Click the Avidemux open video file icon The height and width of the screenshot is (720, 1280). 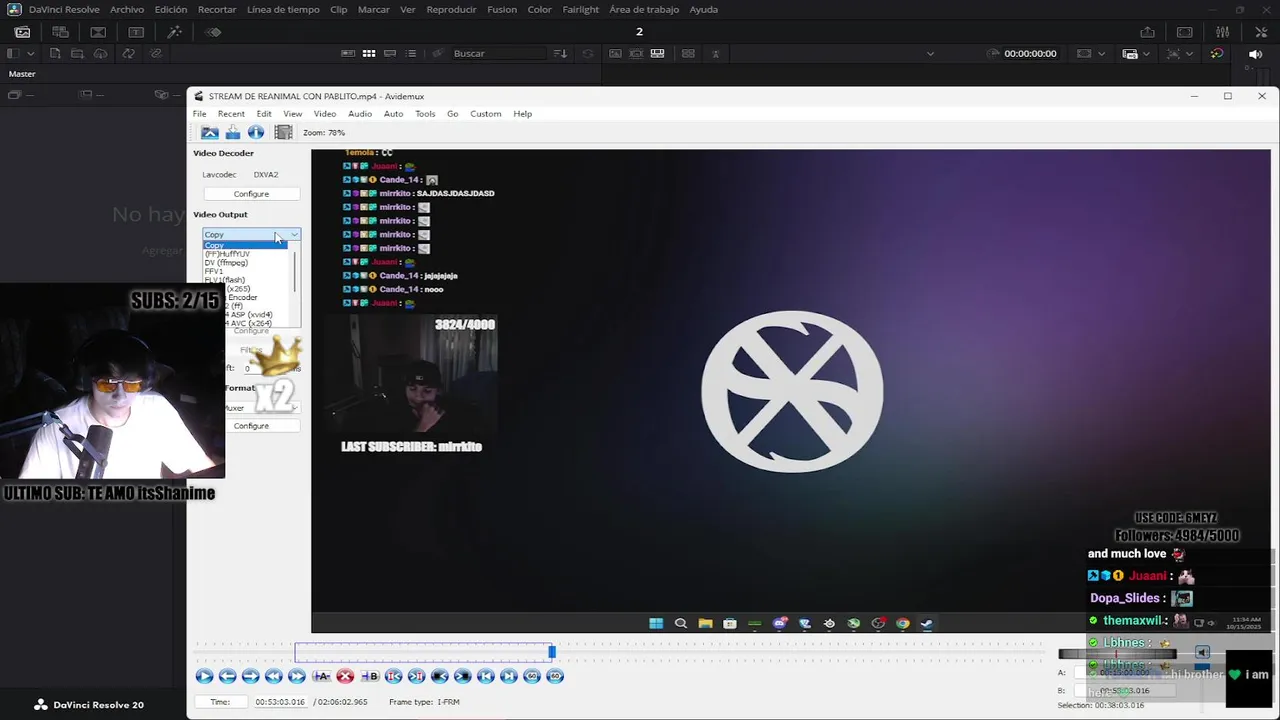click(x=209, y=132)
